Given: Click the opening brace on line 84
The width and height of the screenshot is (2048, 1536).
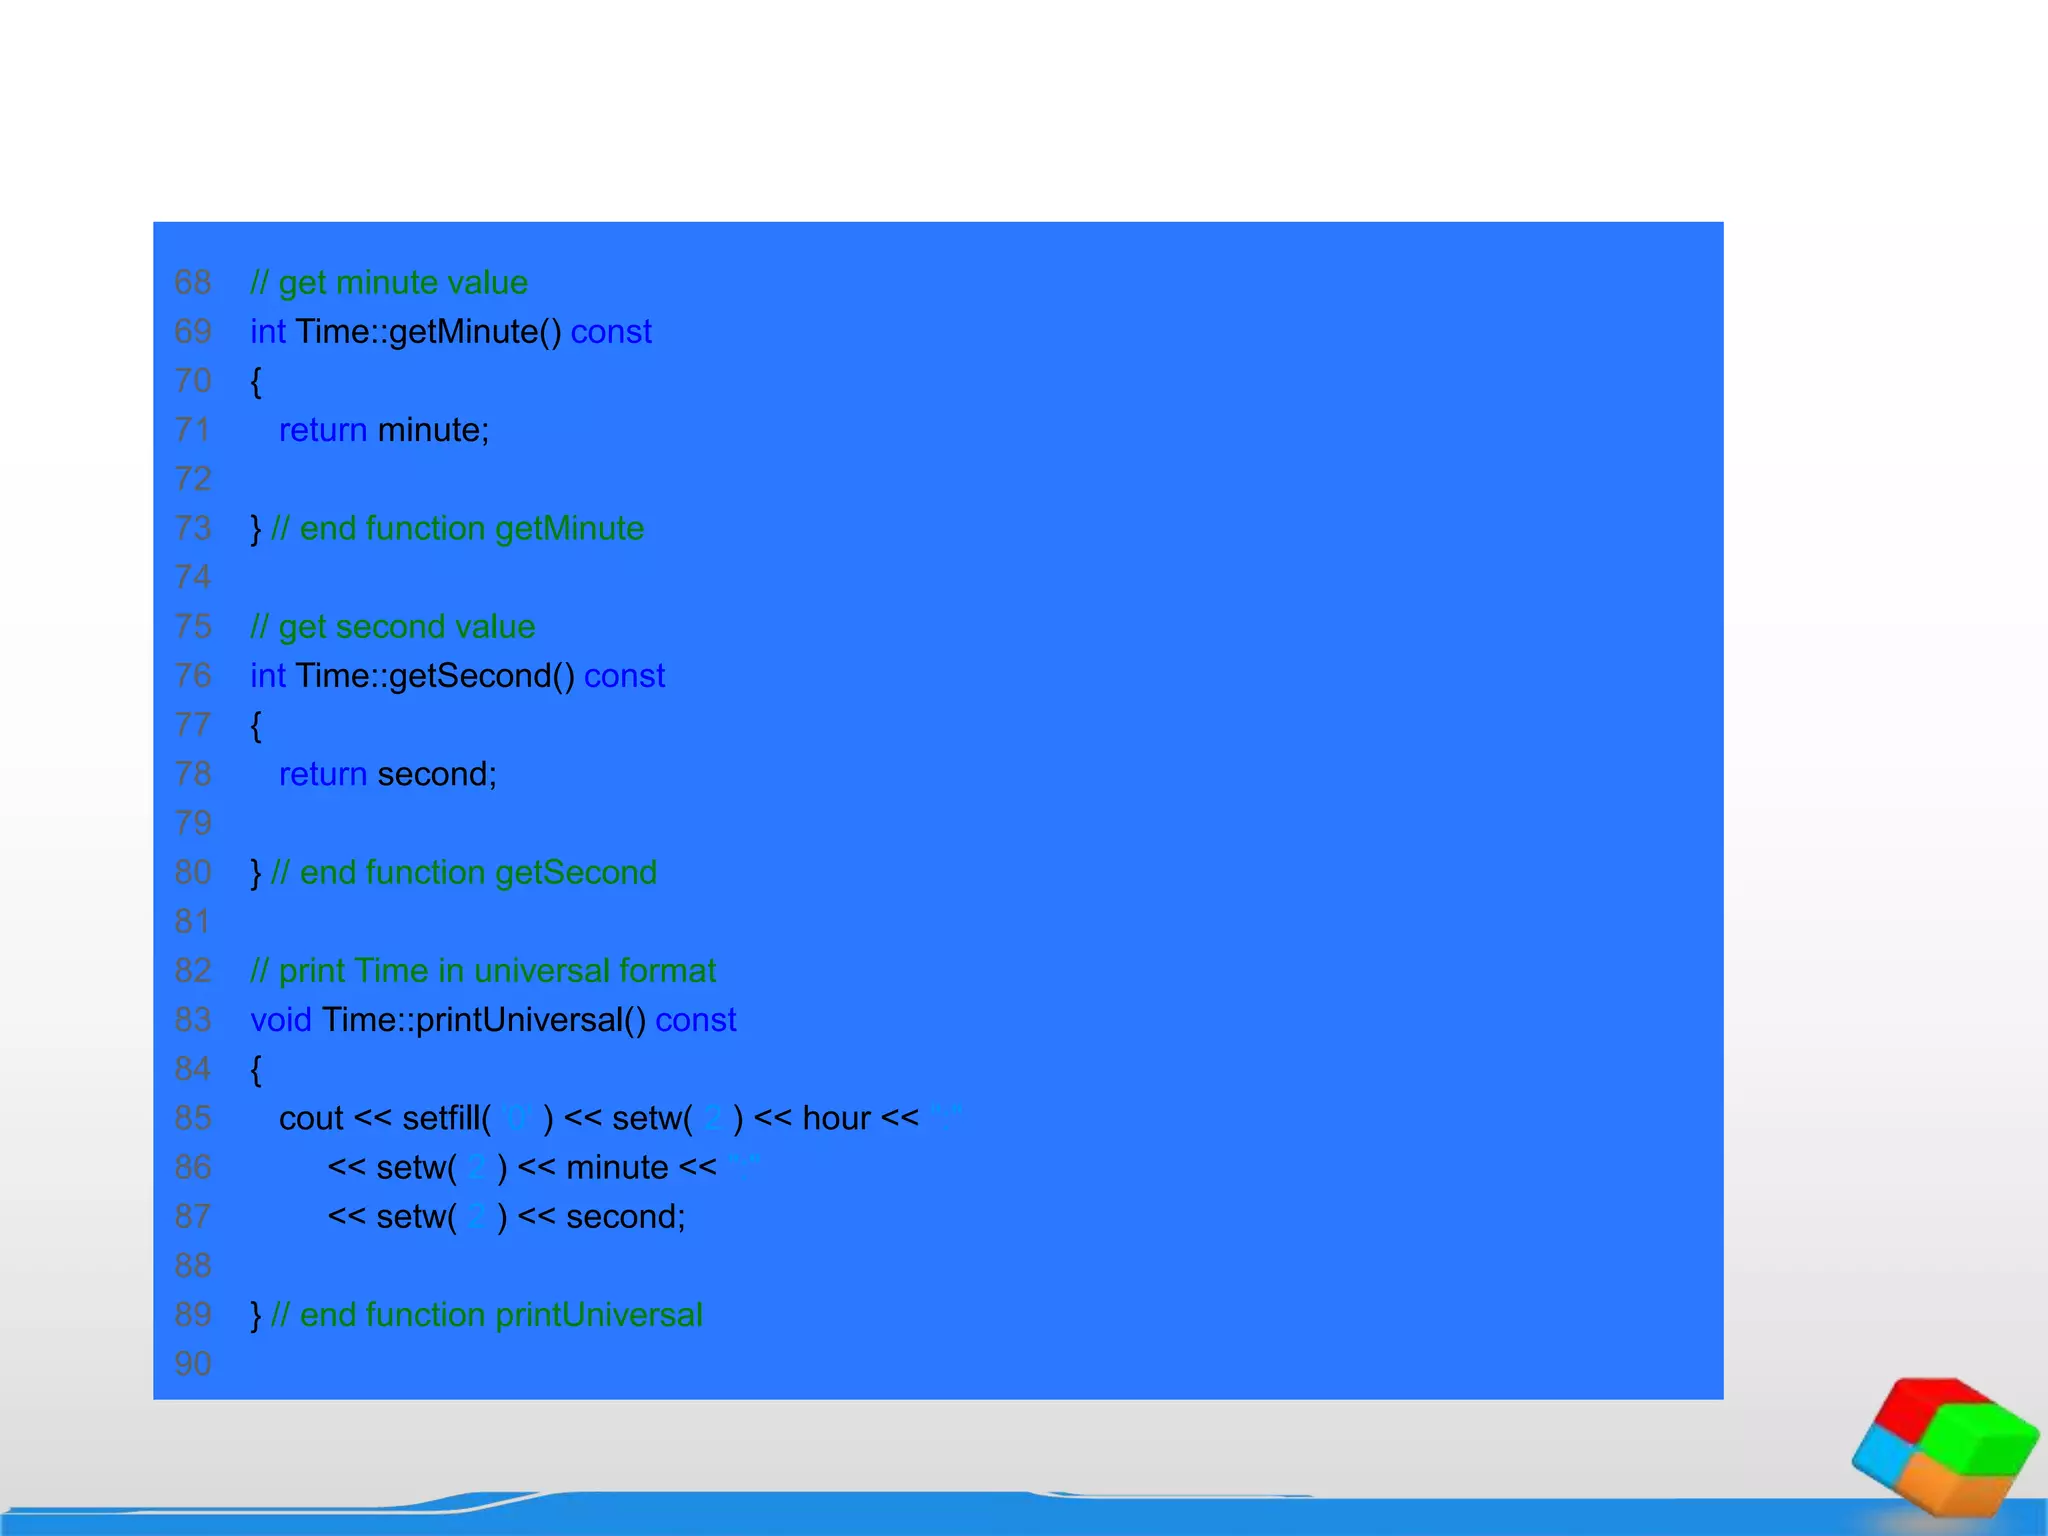Looking at the screenshot, I should pos(256,1070).
